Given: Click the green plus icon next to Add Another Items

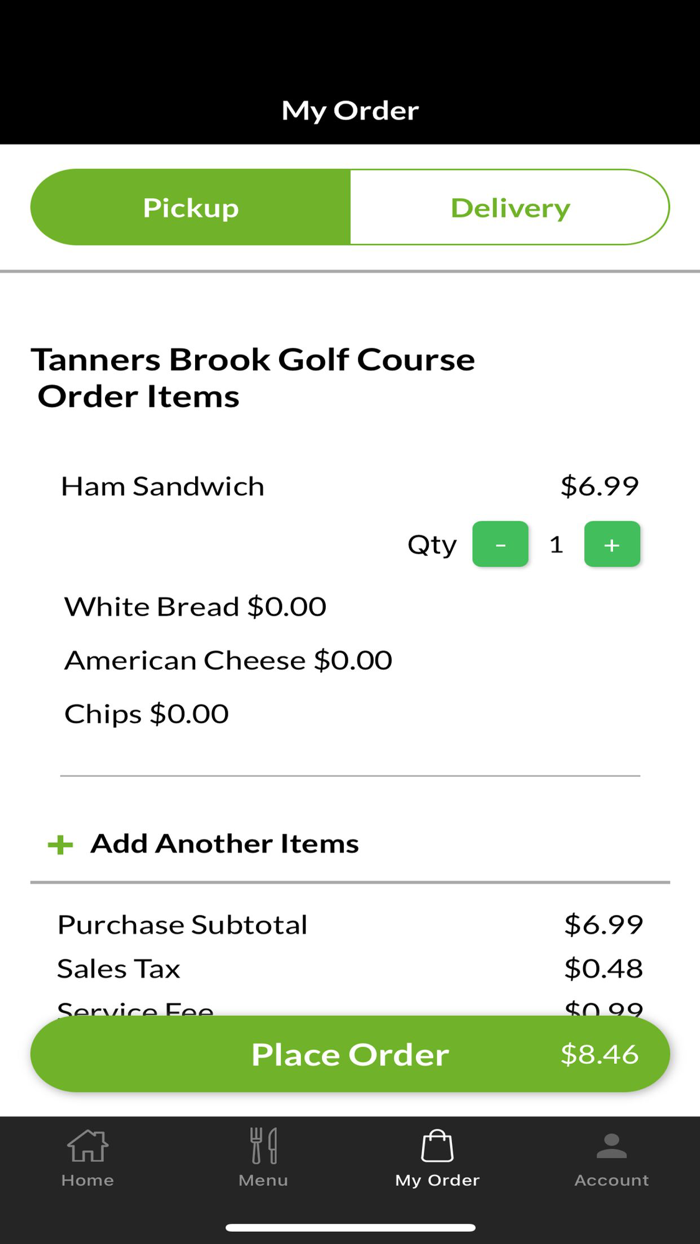Looking at the screenshot, I should pos(60,843).
